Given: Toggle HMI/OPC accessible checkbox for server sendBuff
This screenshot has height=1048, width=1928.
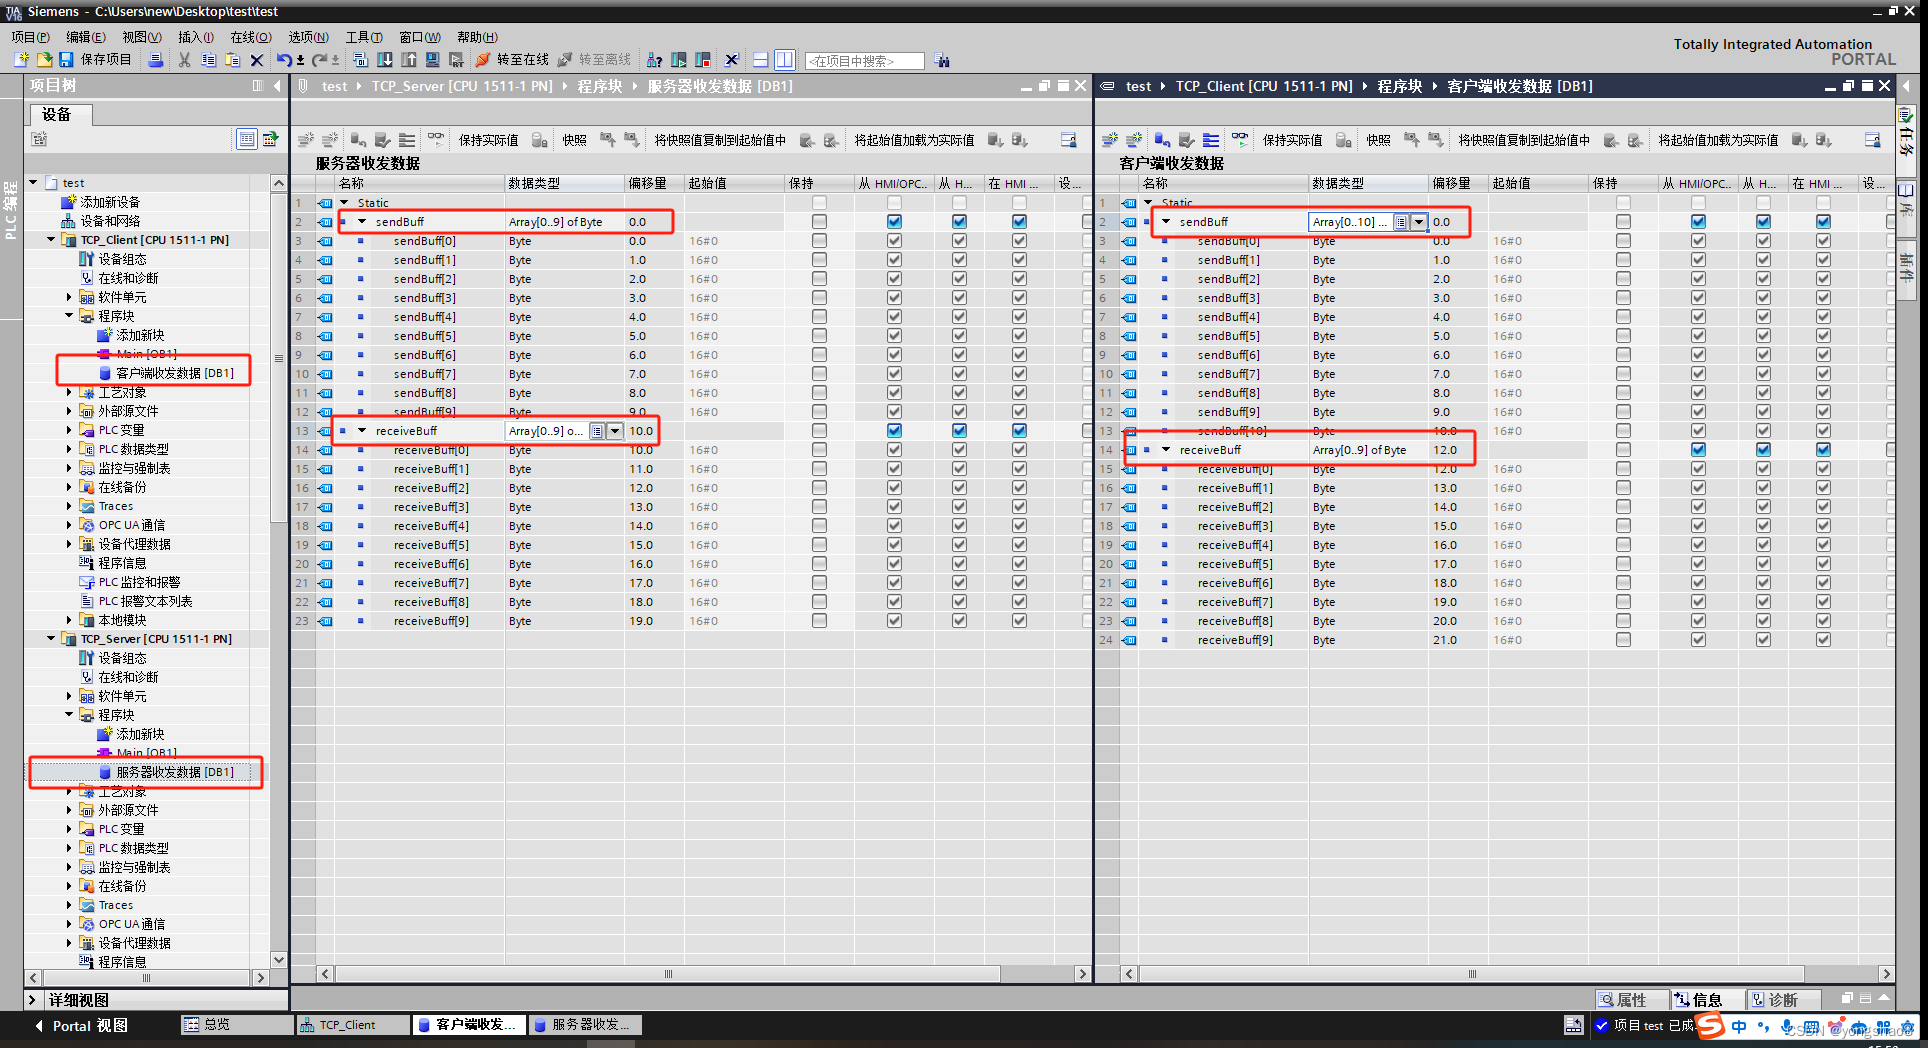Looking at the screenshot, I should coord(894,222).
